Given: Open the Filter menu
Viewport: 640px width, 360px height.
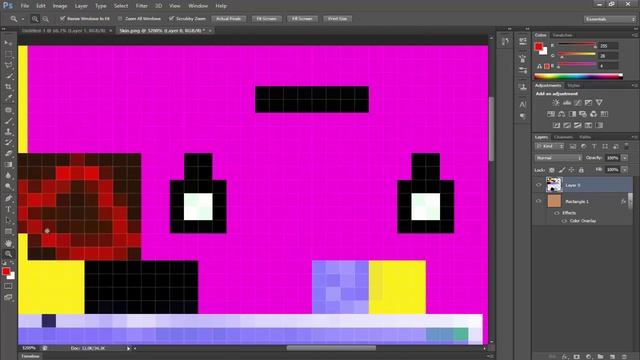Looking at the screenshot, I should tap(142, 6).
